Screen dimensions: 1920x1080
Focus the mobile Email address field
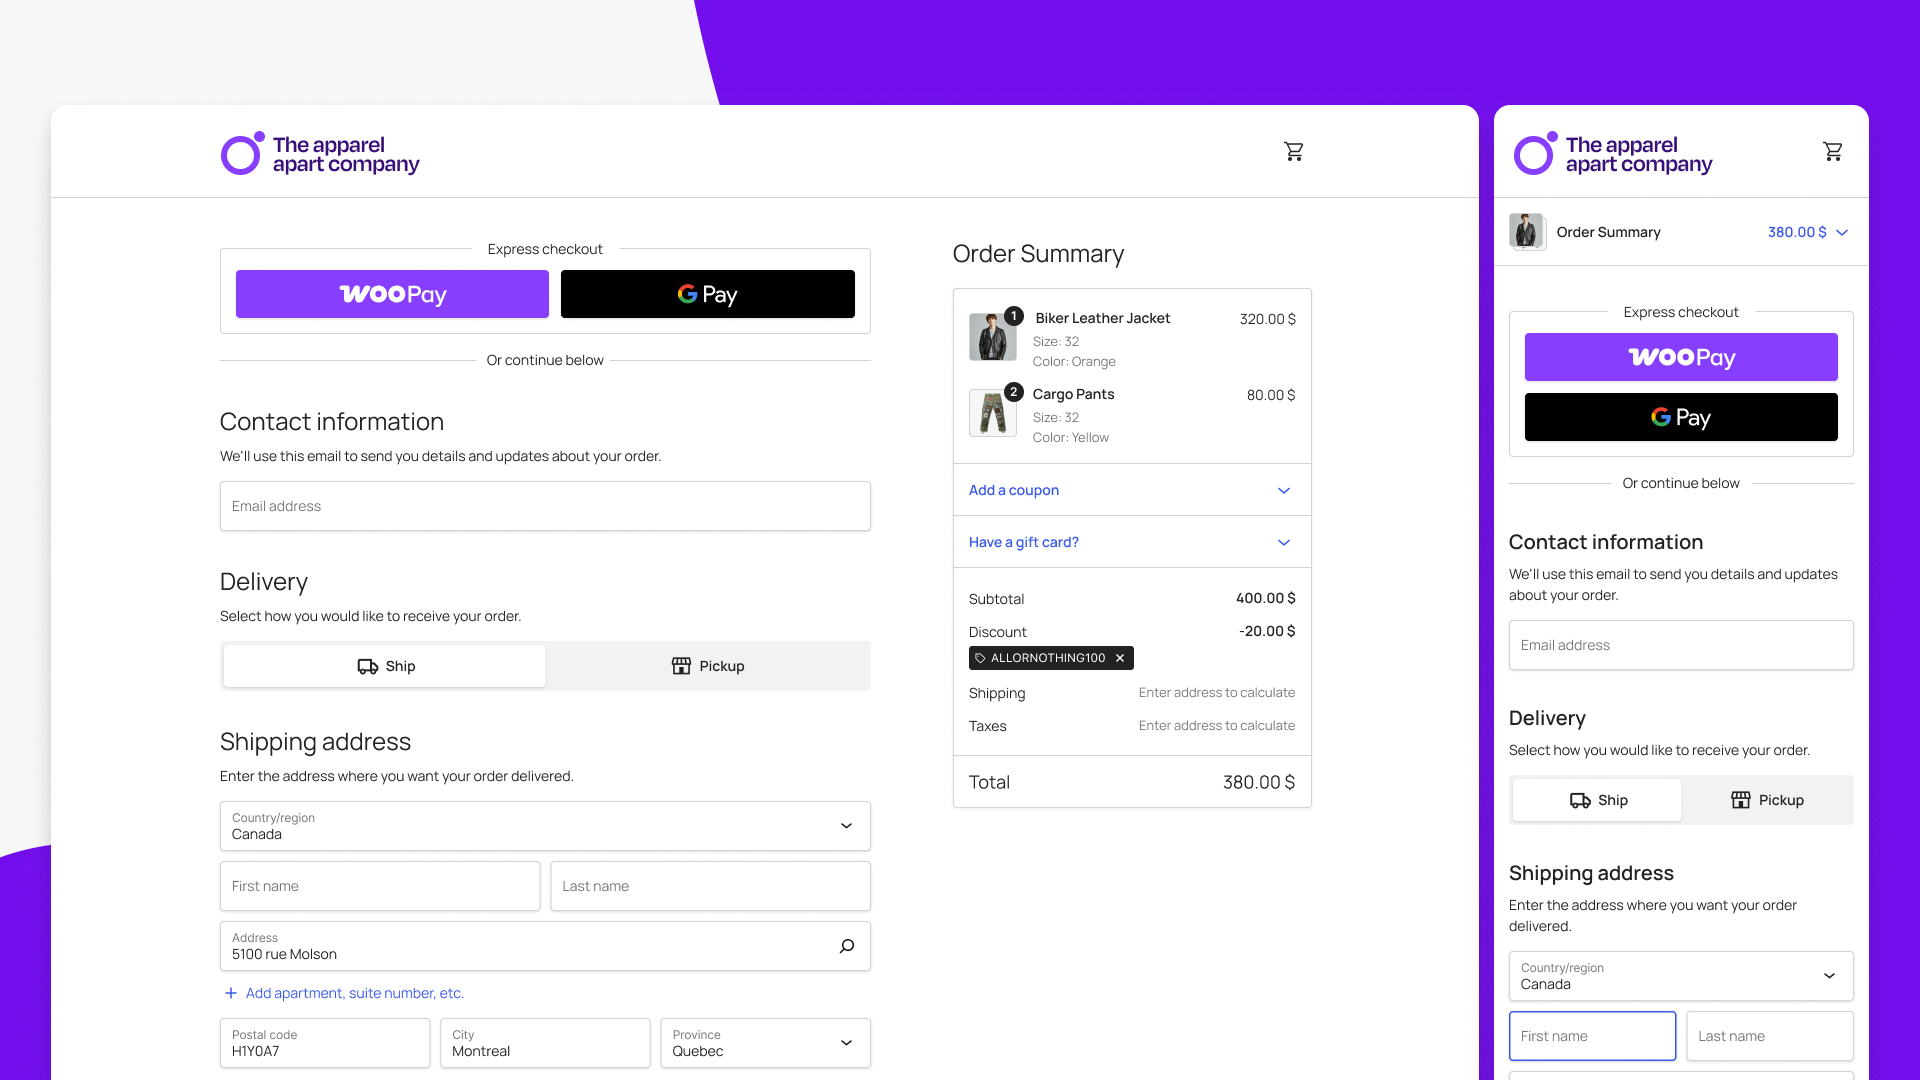[x=1681, y=645]
